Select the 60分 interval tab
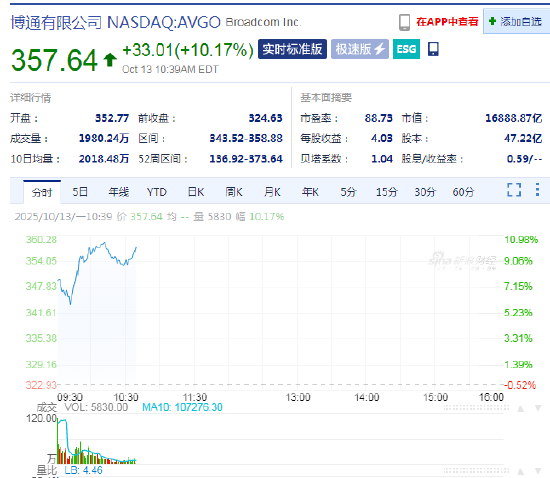 coord(463,192)
